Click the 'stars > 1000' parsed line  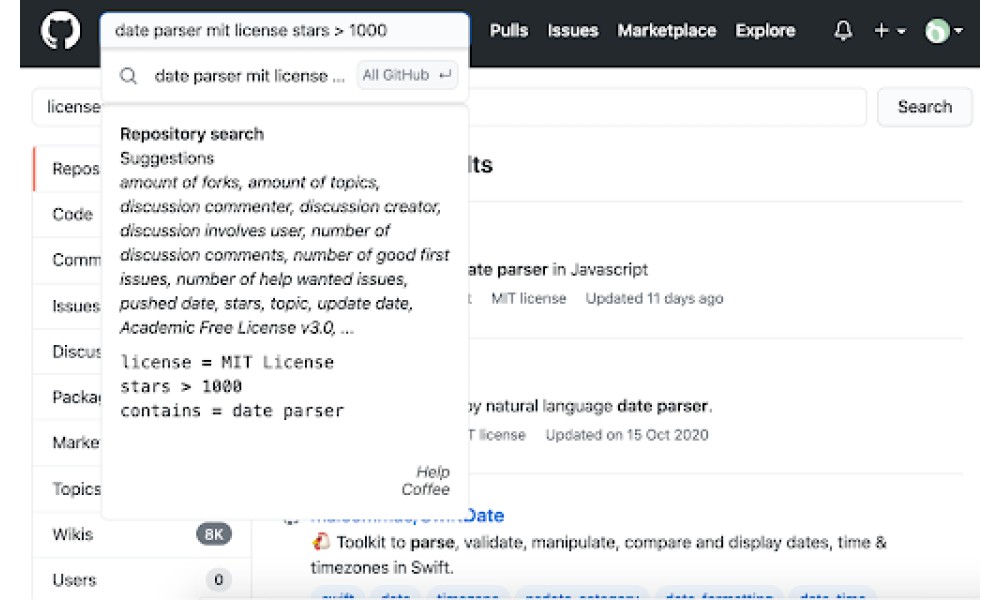181,386
